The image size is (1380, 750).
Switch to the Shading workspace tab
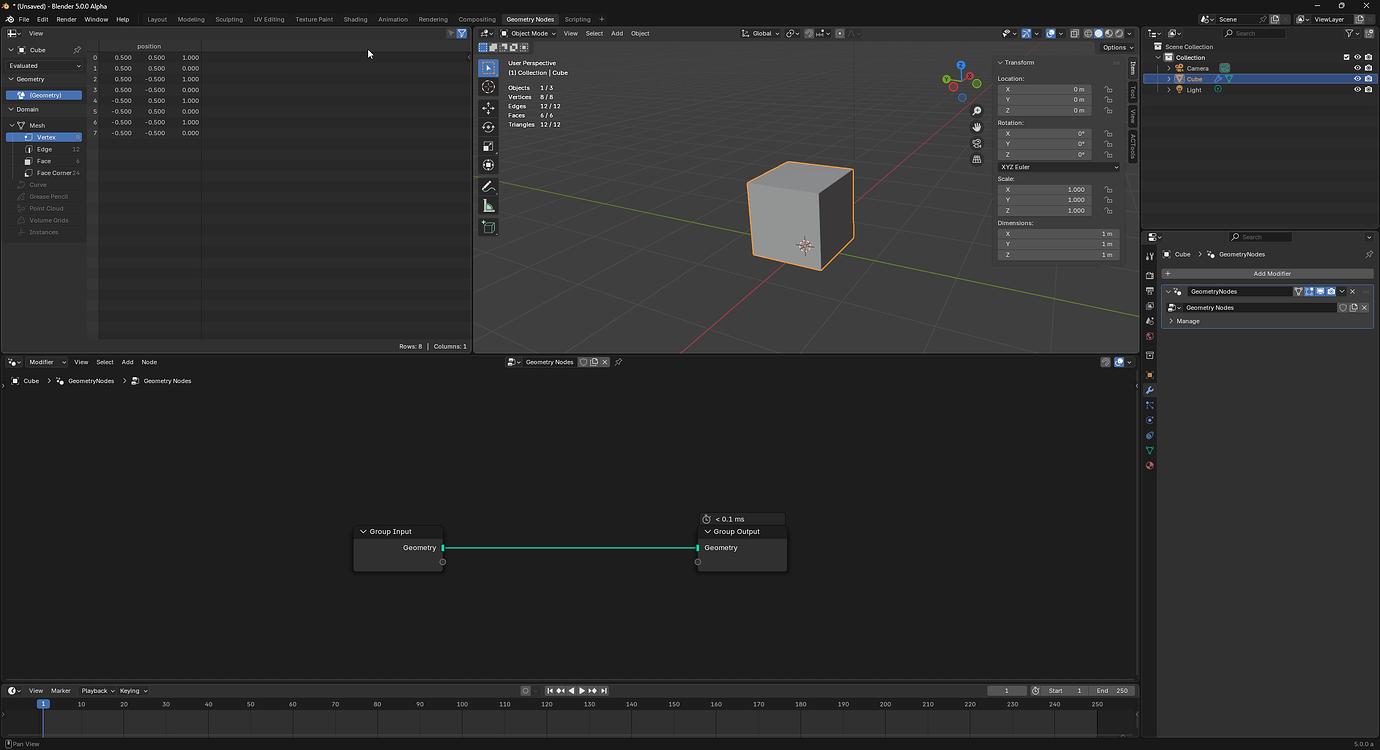(355, 19)
